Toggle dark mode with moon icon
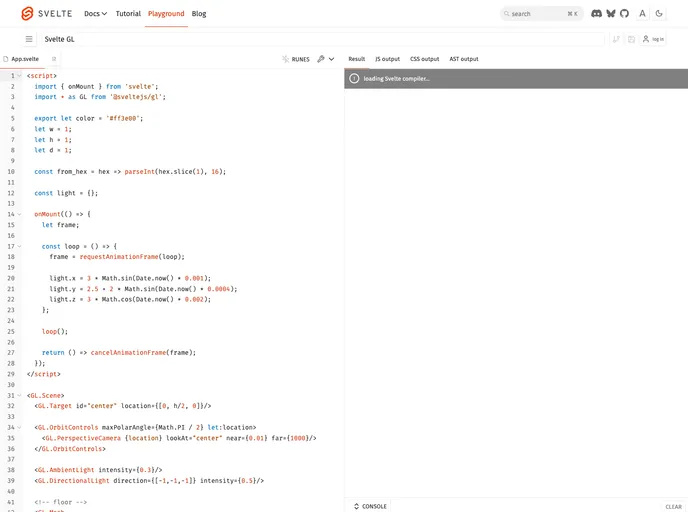Viewport: 688px width, 512px height. point(659,14)
